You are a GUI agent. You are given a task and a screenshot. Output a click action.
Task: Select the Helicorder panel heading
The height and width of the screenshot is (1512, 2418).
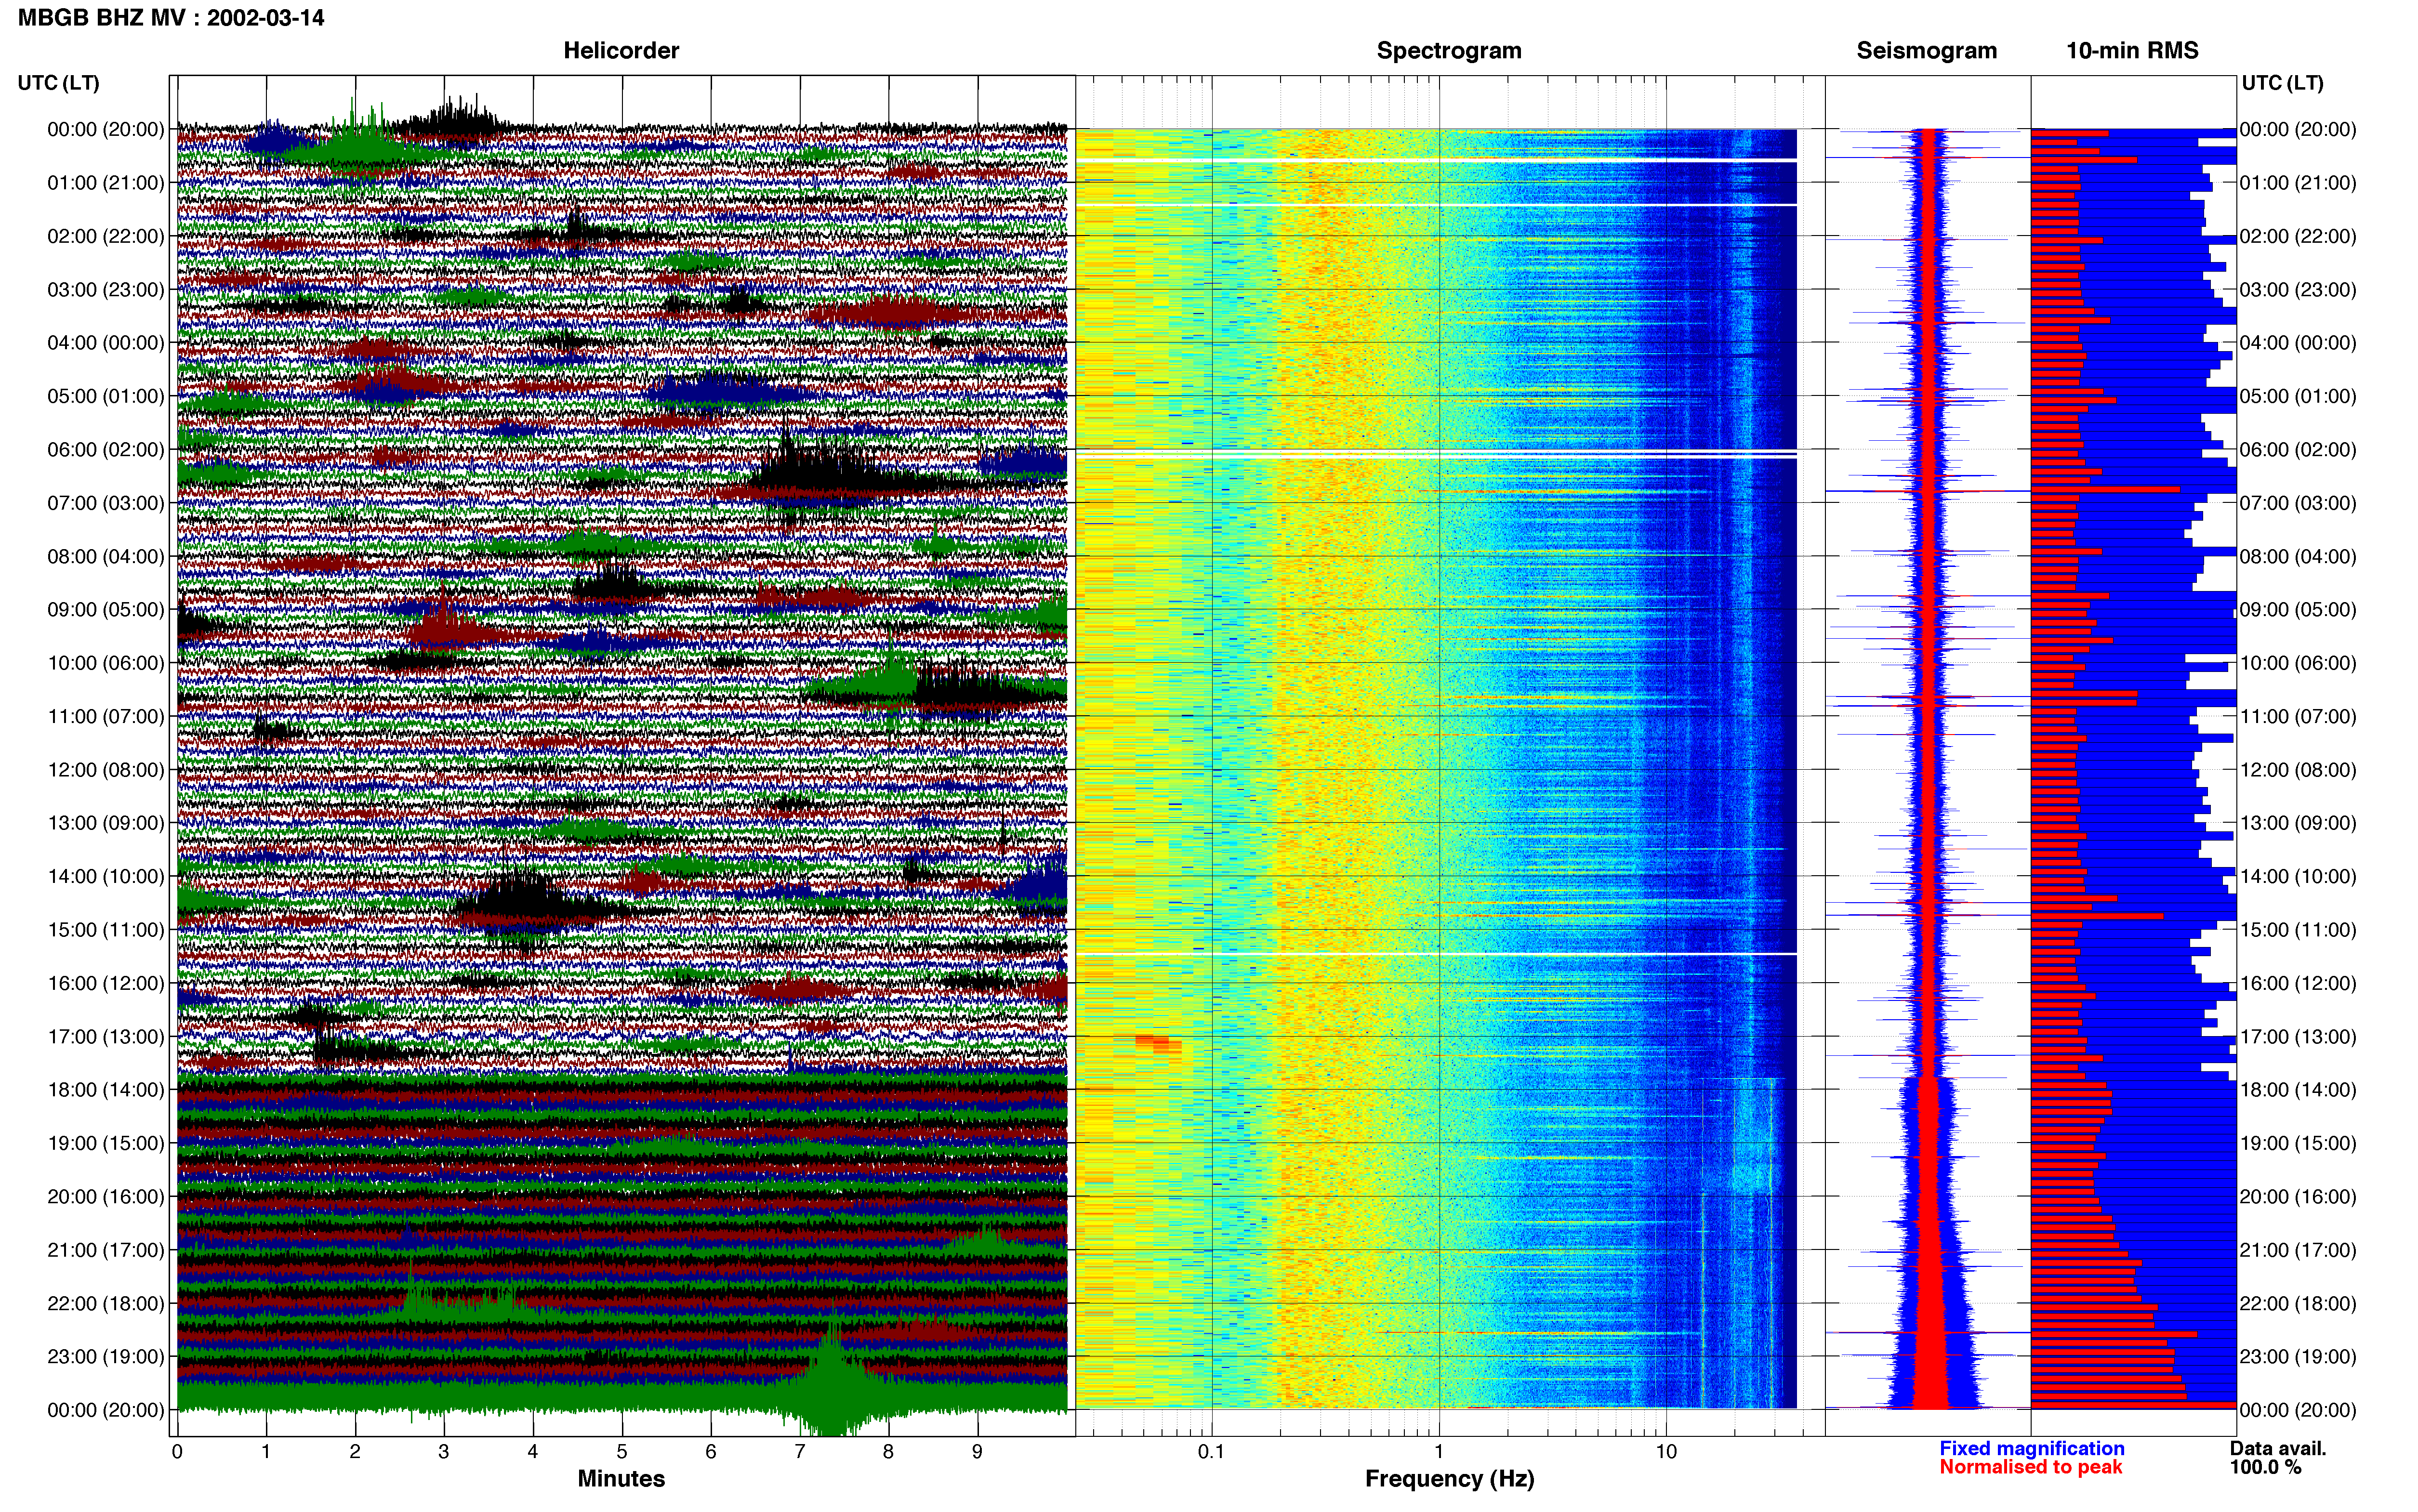[x=621, y=51]
